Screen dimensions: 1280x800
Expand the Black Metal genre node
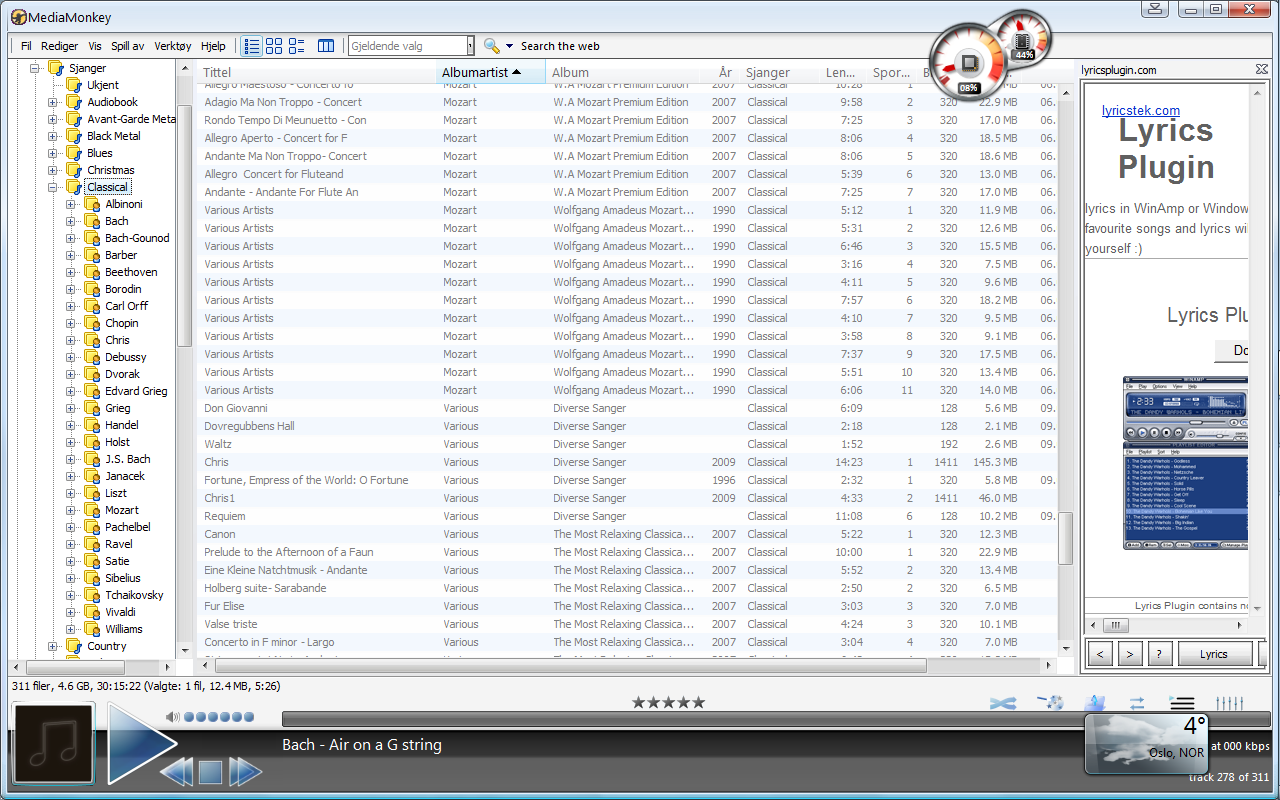pos(53,136)
